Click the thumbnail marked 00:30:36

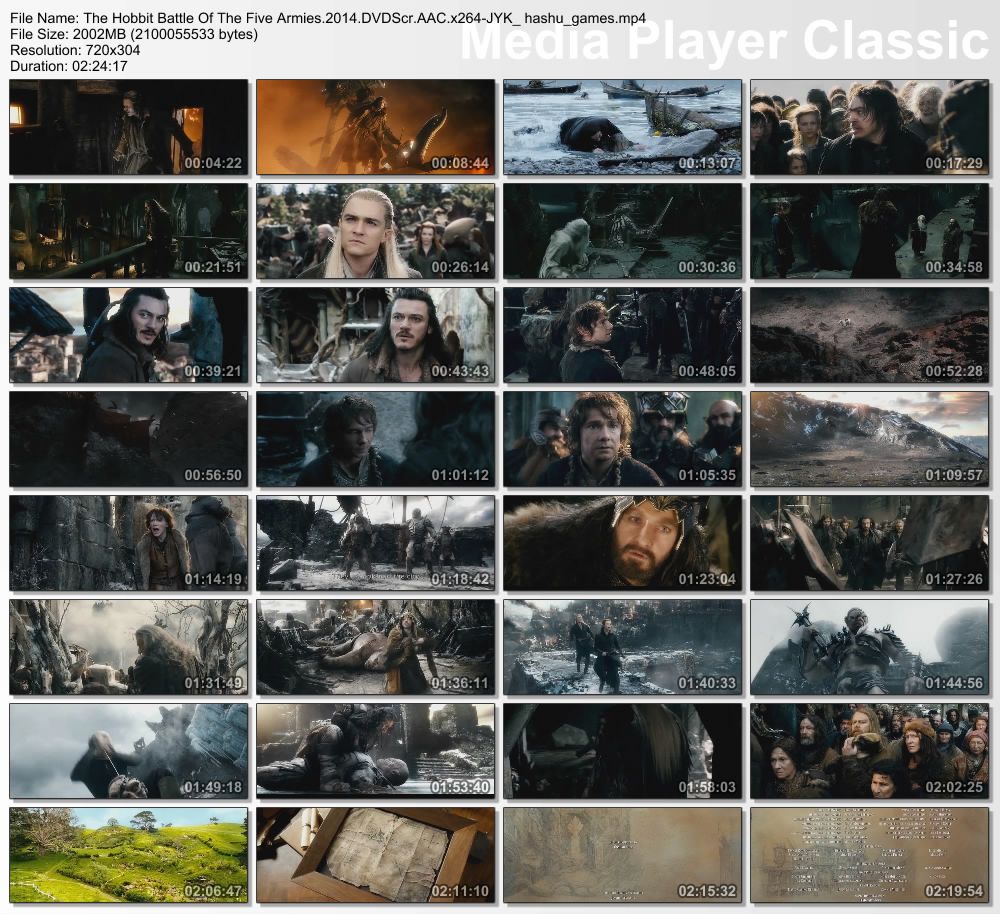click(x=622, y=231)
